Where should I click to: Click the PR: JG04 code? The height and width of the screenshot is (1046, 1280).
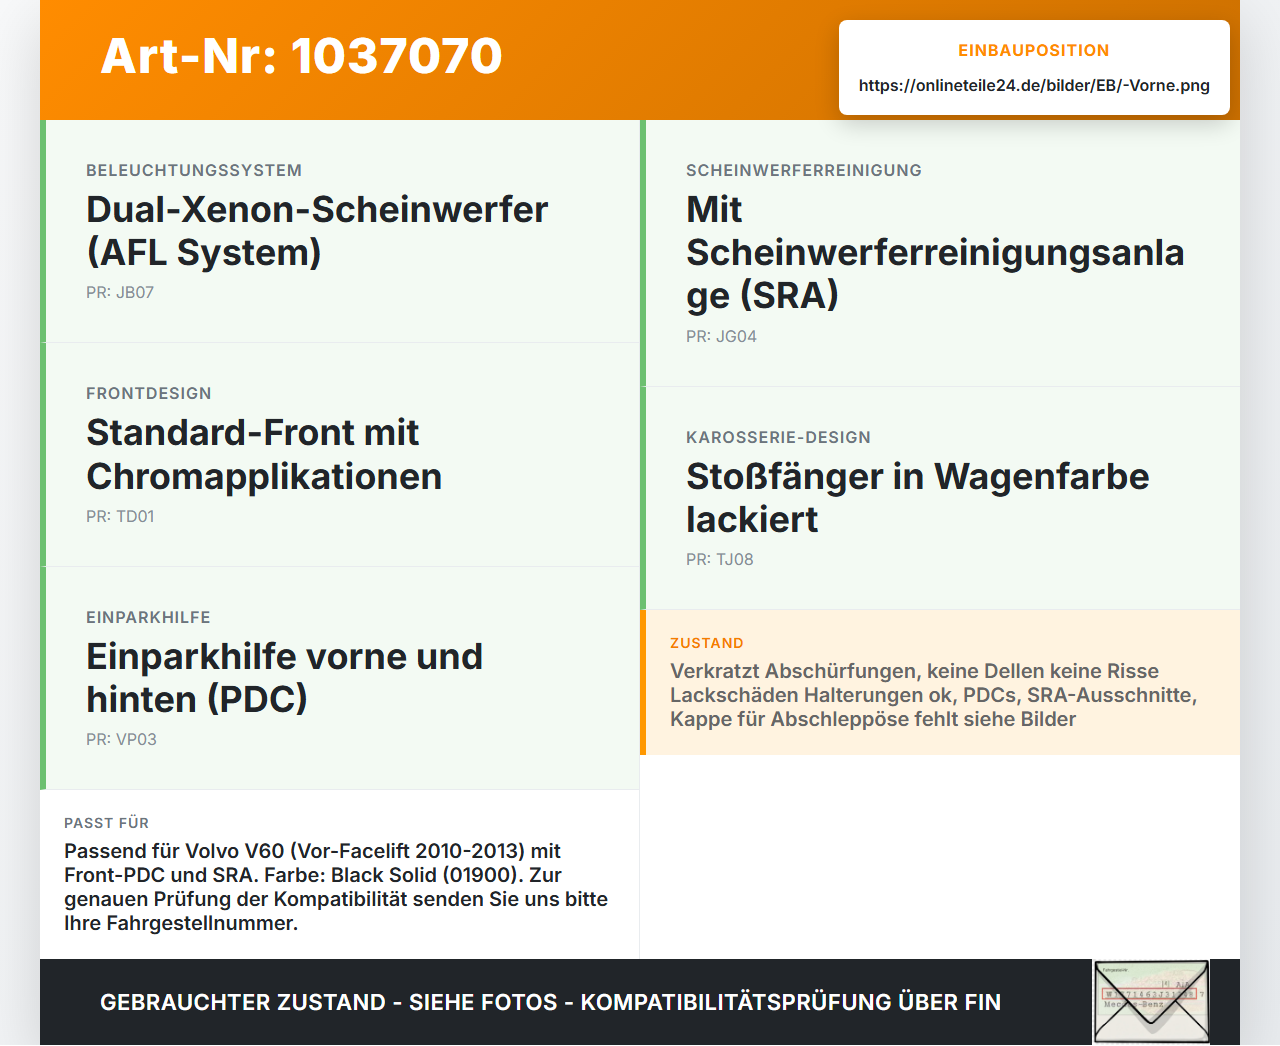tap(721, 336)
